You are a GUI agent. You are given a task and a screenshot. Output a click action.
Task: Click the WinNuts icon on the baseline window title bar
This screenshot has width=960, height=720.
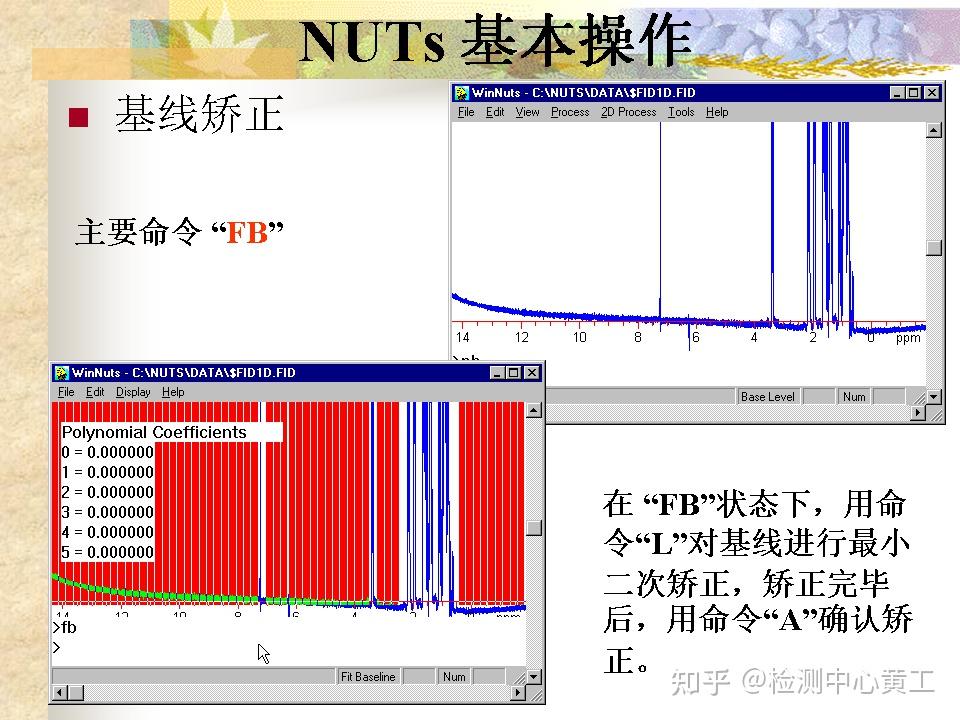pyautogui.click(x=60, y=370)
